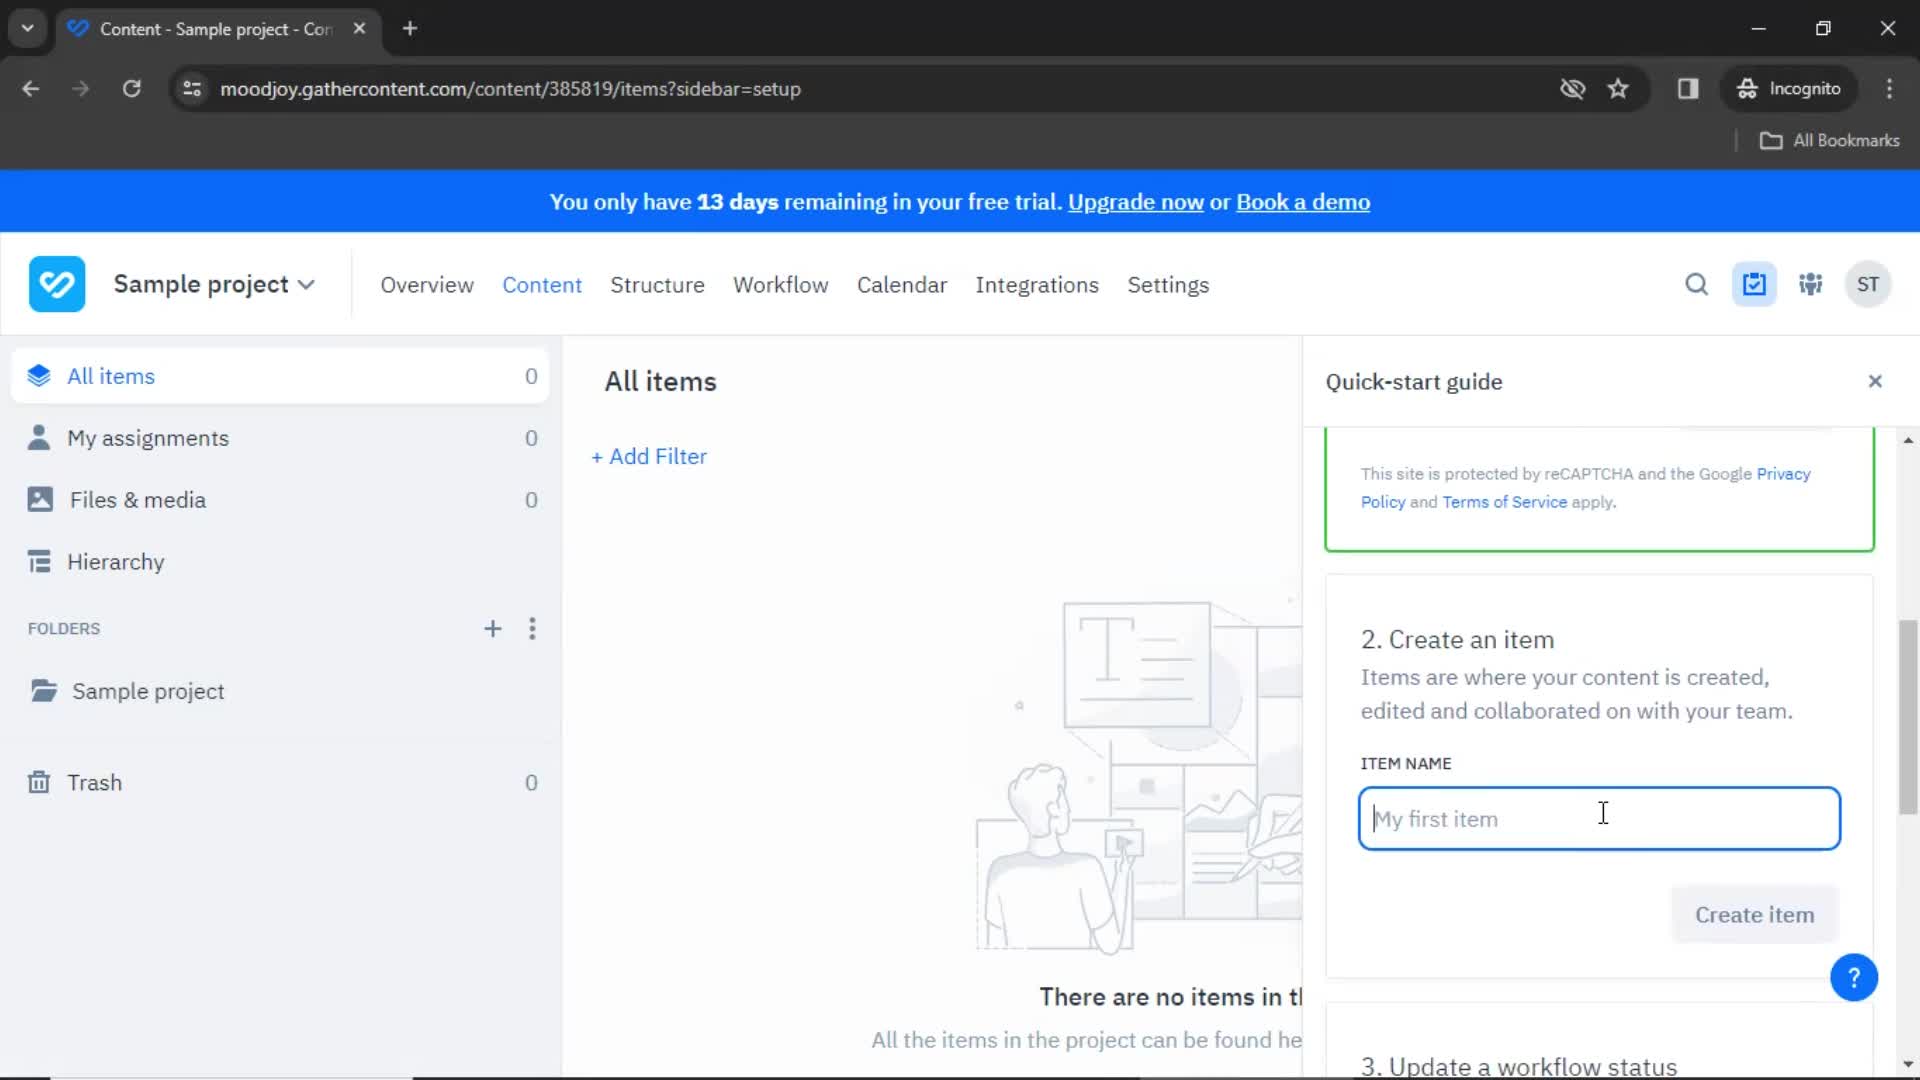
Task: Click the help button icon
Action: click(1854, 977)
